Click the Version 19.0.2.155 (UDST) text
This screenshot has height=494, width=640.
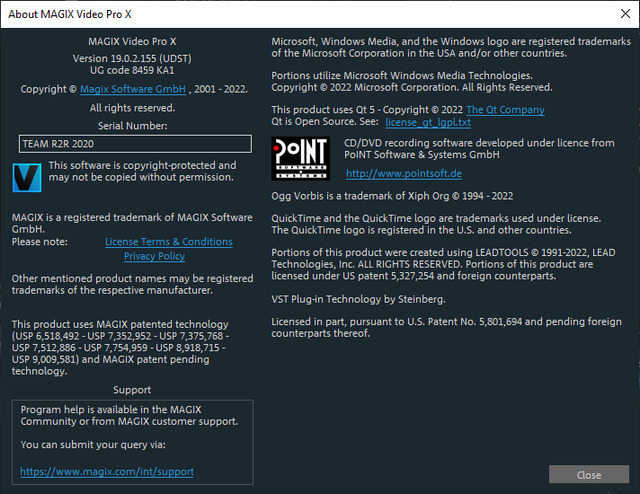132,58
